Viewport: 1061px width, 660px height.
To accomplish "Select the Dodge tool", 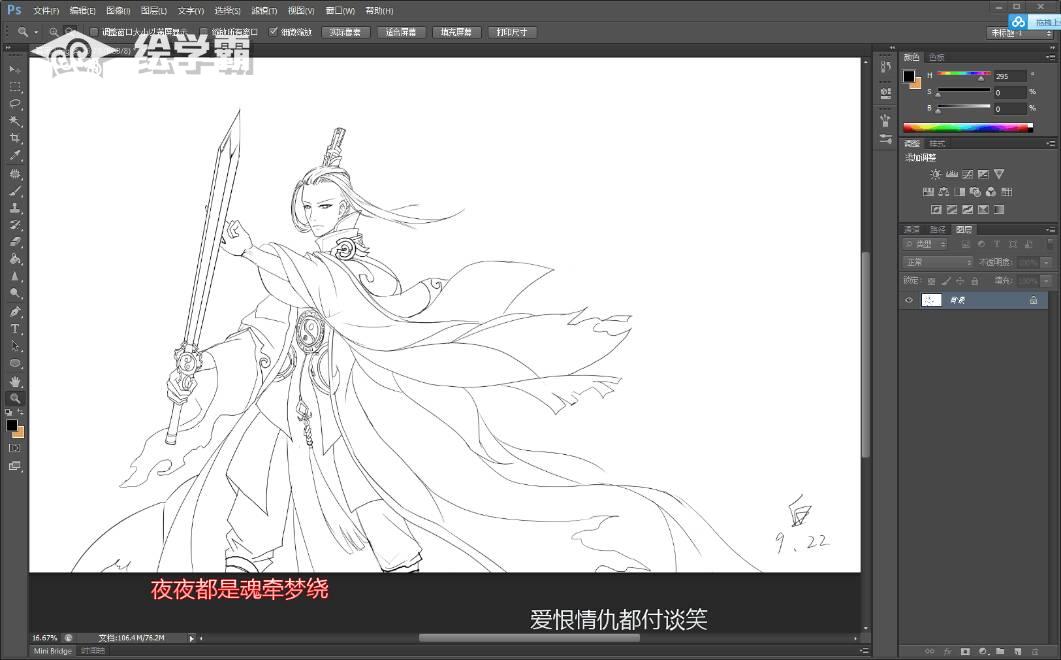I will pyautogui.click(x=15, y=293).
